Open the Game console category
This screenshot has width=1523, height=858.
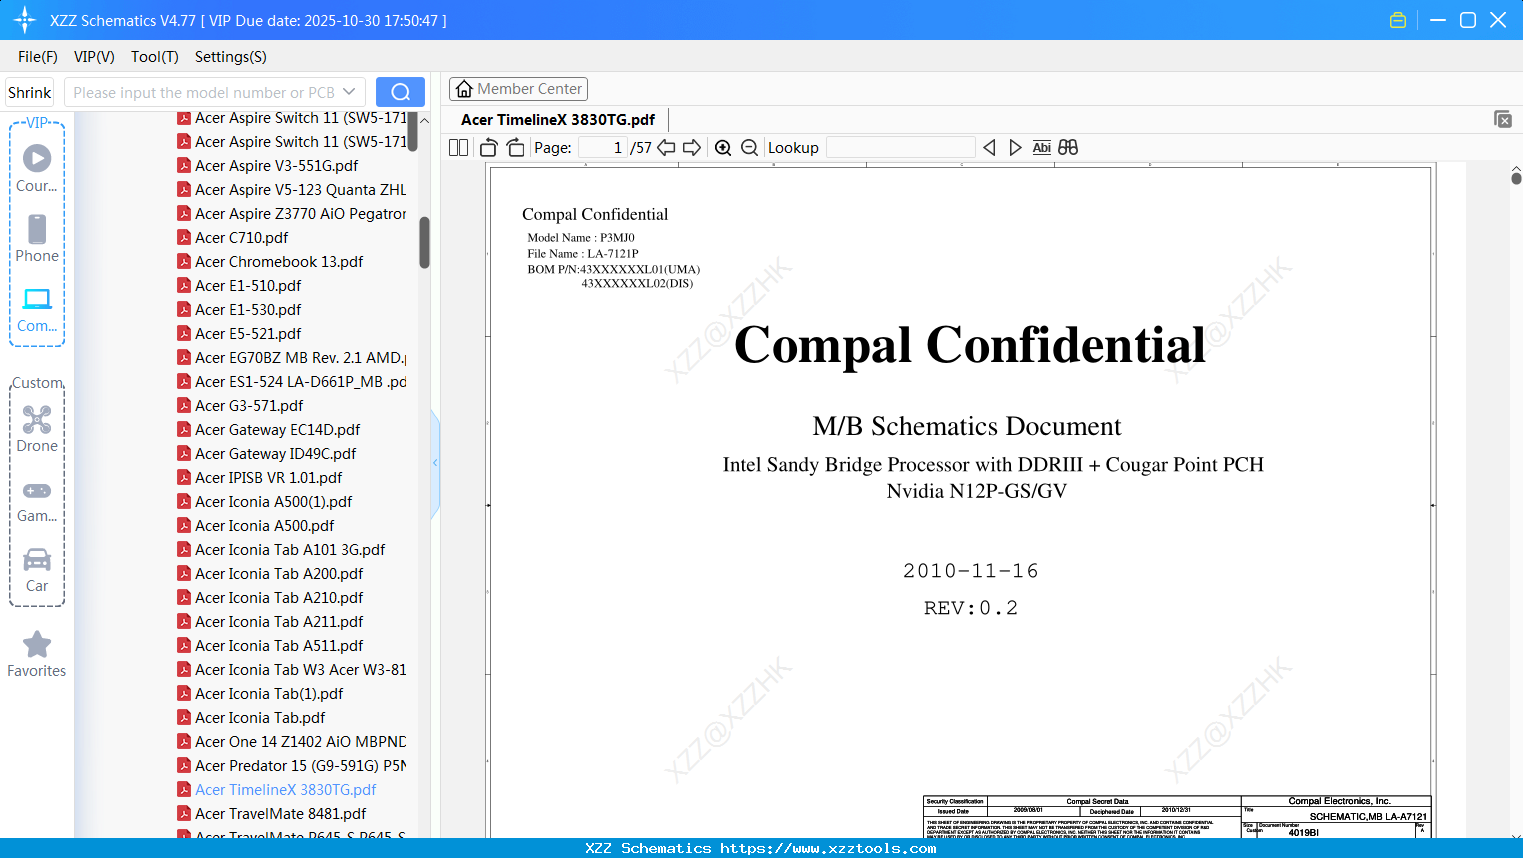tap(37, 500)
